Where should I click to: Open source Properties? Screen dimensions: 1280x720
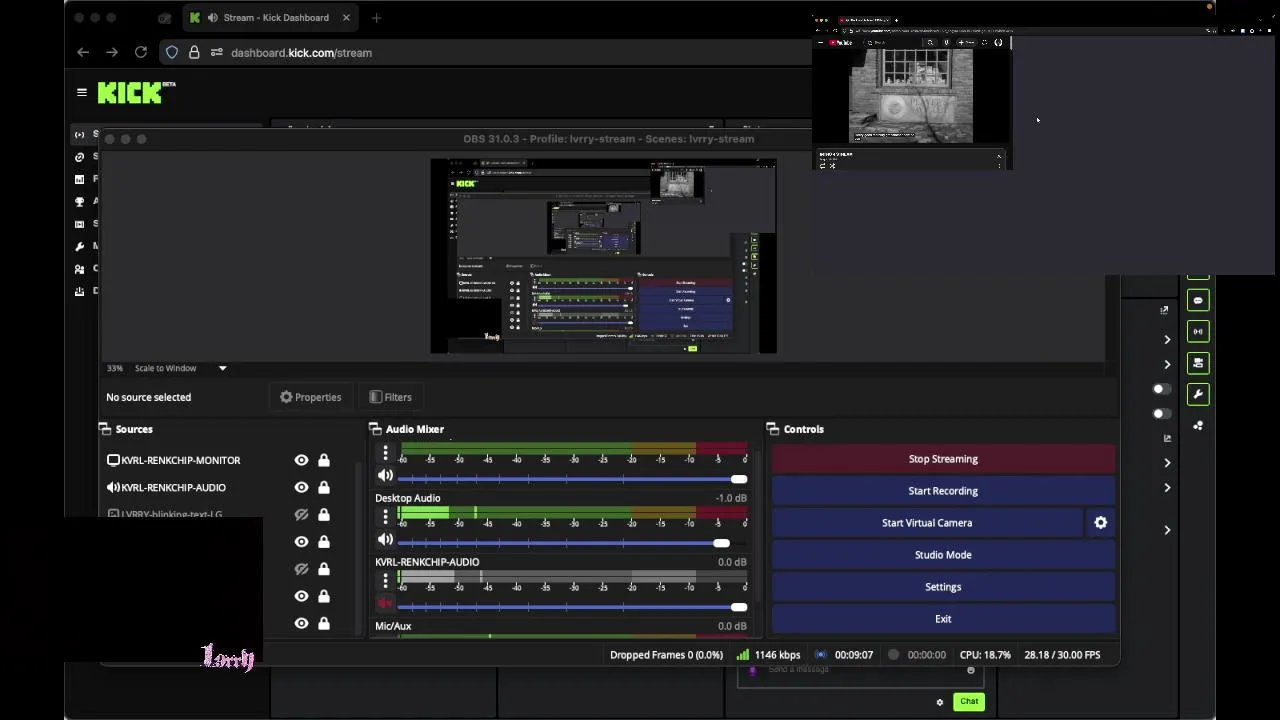pos(311,397)
